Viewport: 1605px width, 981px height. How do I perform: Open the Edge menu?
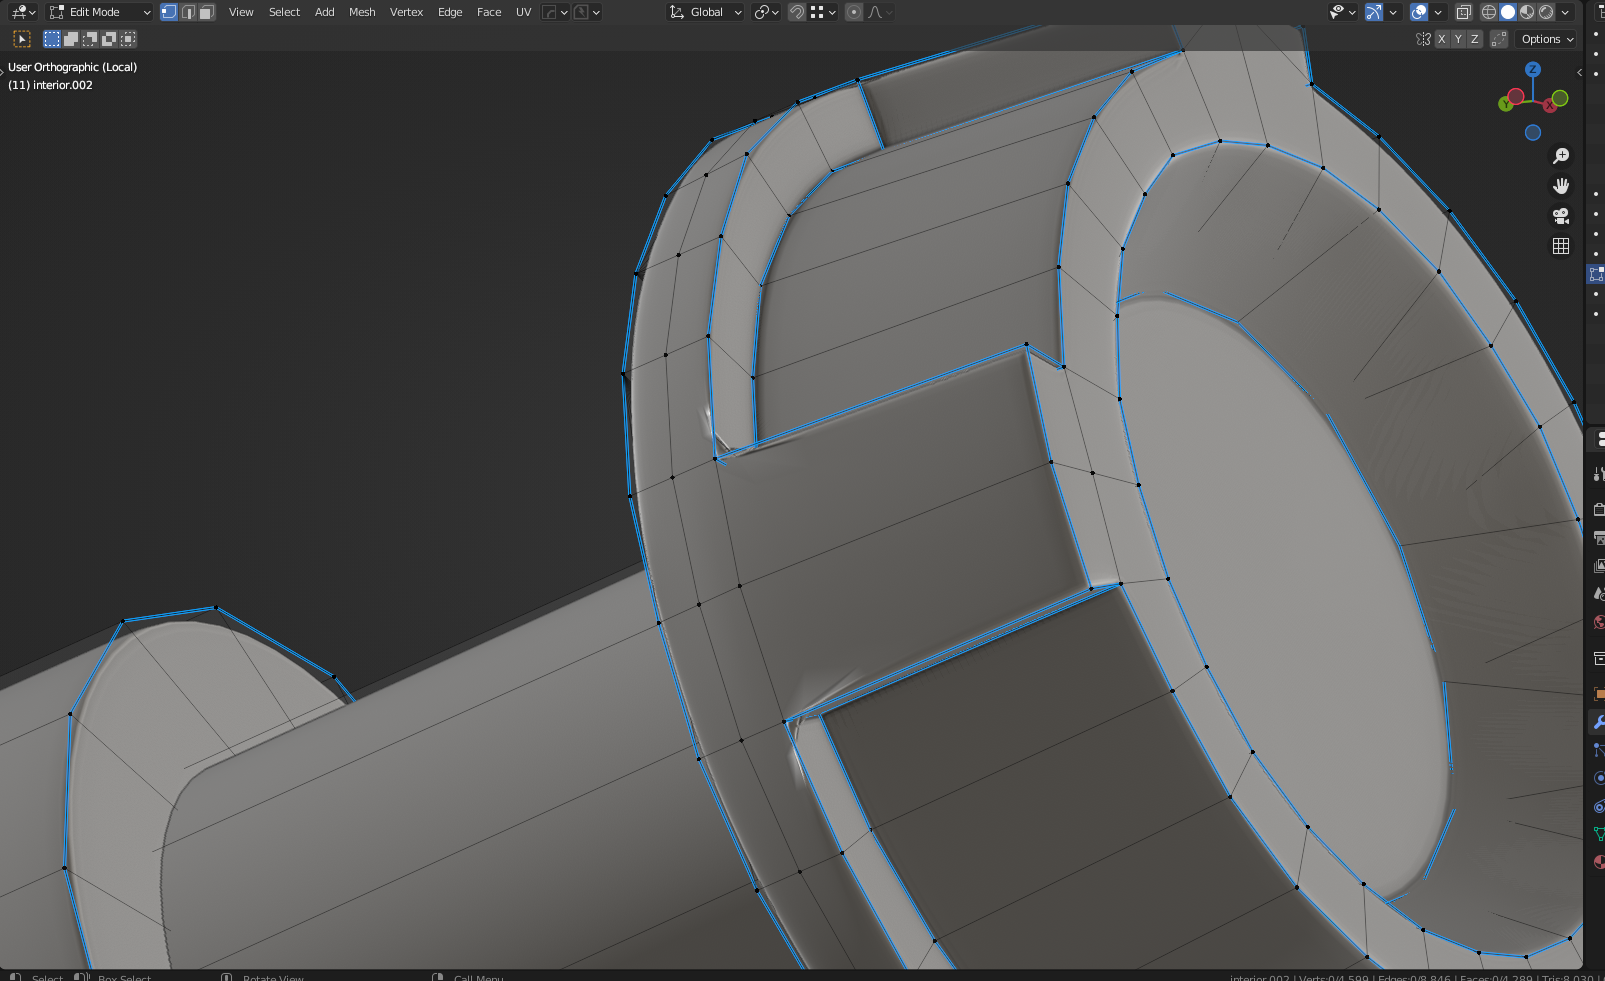(x=450, y=12)
